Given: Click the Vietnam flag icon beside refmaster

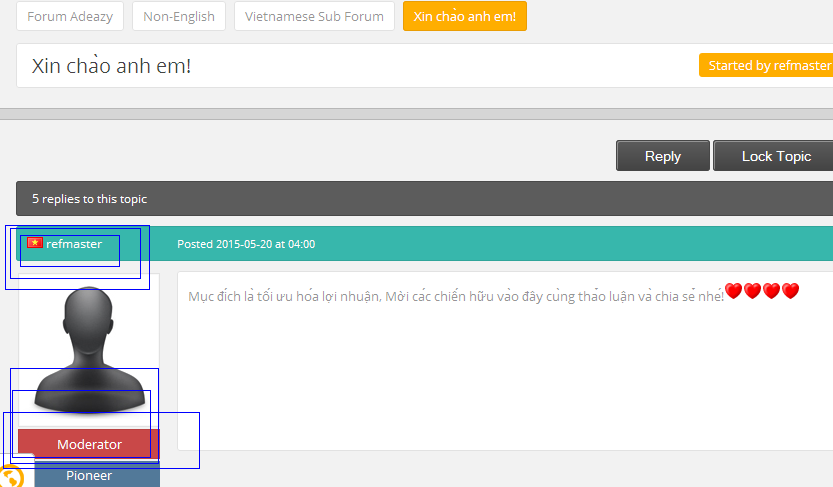Looking at the screenshot, I should coord(35,243).
